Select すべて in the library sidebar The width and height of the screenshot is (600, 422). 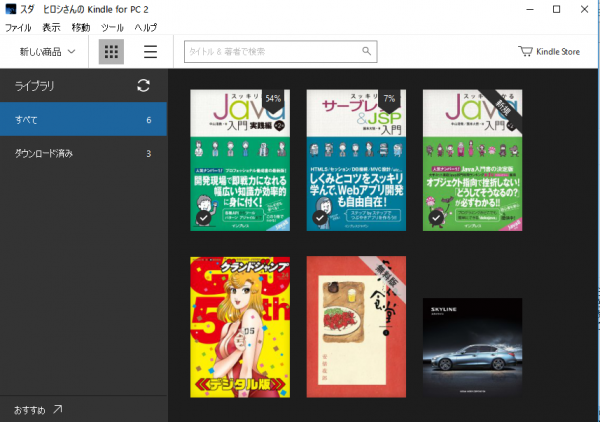[x=83, y=119]
